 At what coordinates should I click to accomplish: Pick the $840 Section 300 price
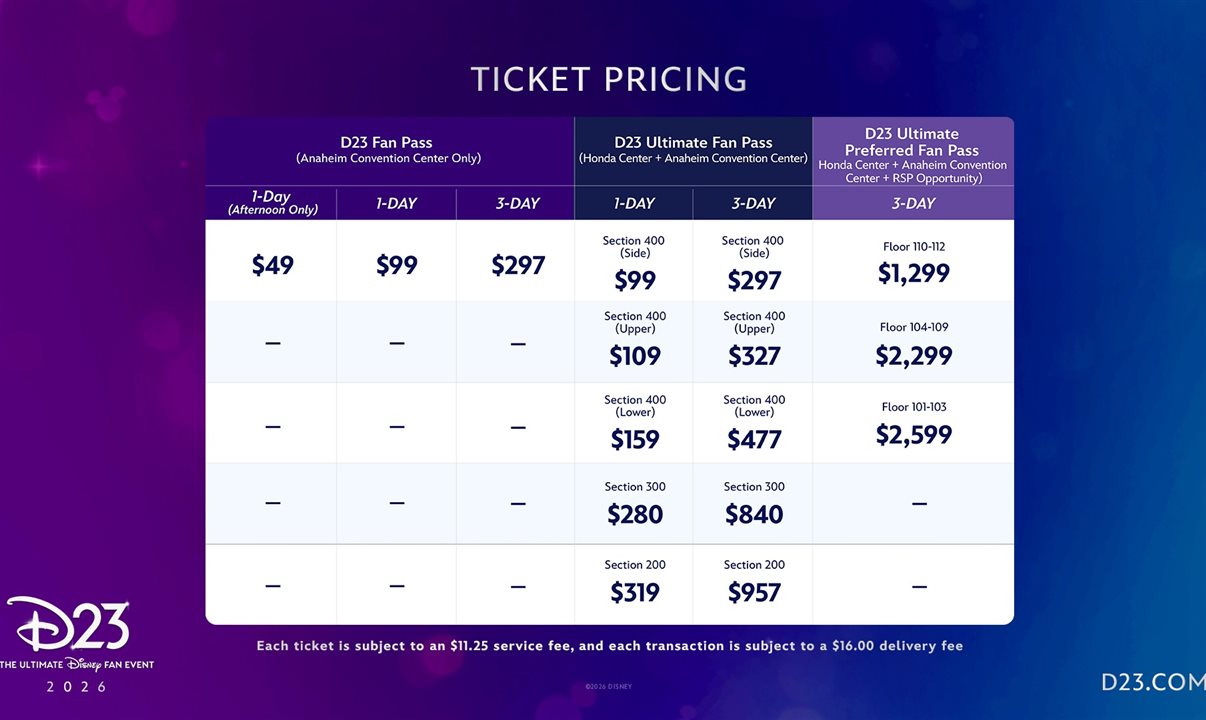coord(754,514)
